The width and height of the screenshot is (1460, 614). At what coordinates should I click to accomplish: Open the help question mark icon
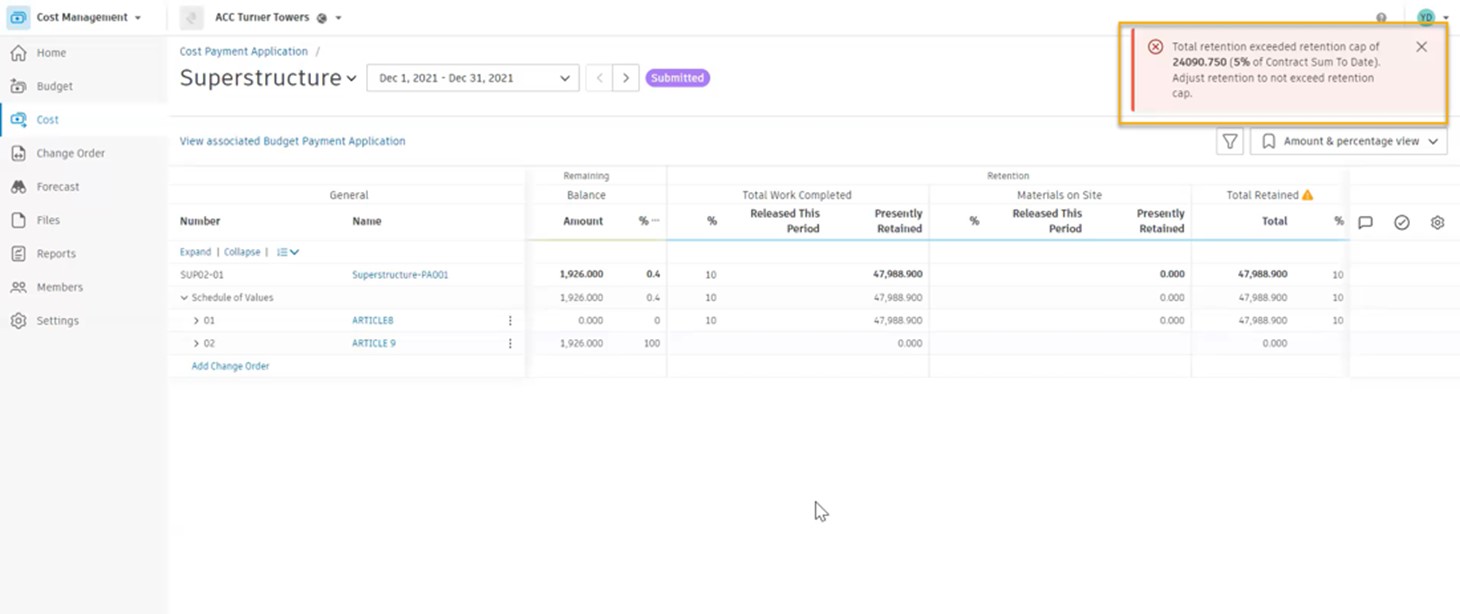1381,18
